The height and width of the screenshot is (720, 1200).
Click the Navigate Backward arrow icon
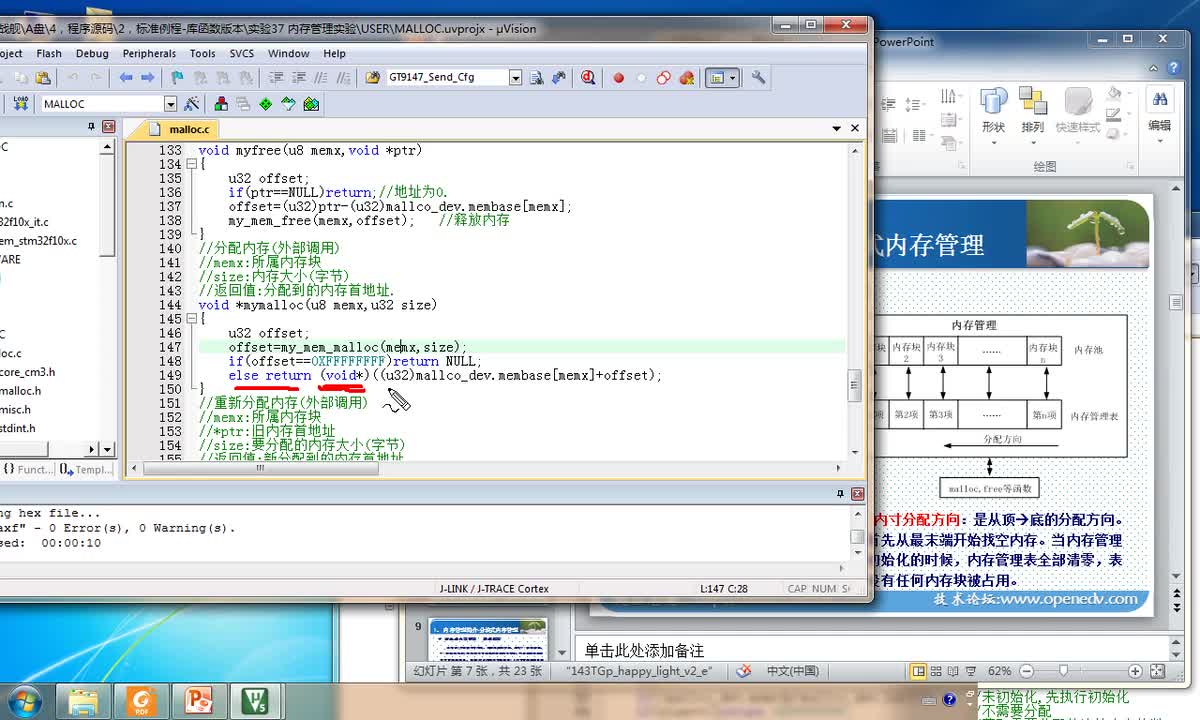tap(125, 77)
